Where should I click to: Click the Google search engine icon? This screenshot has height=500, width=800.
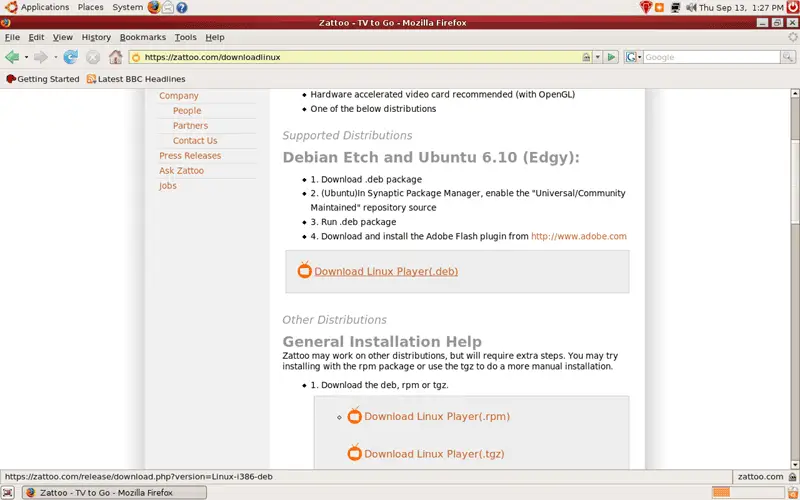coord(631,57)
